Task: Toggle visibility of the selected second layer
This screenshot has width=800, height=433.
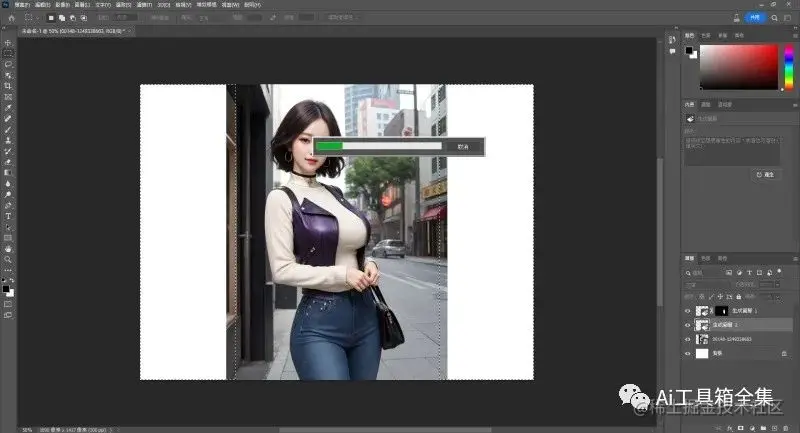Action: click(687, 325)
